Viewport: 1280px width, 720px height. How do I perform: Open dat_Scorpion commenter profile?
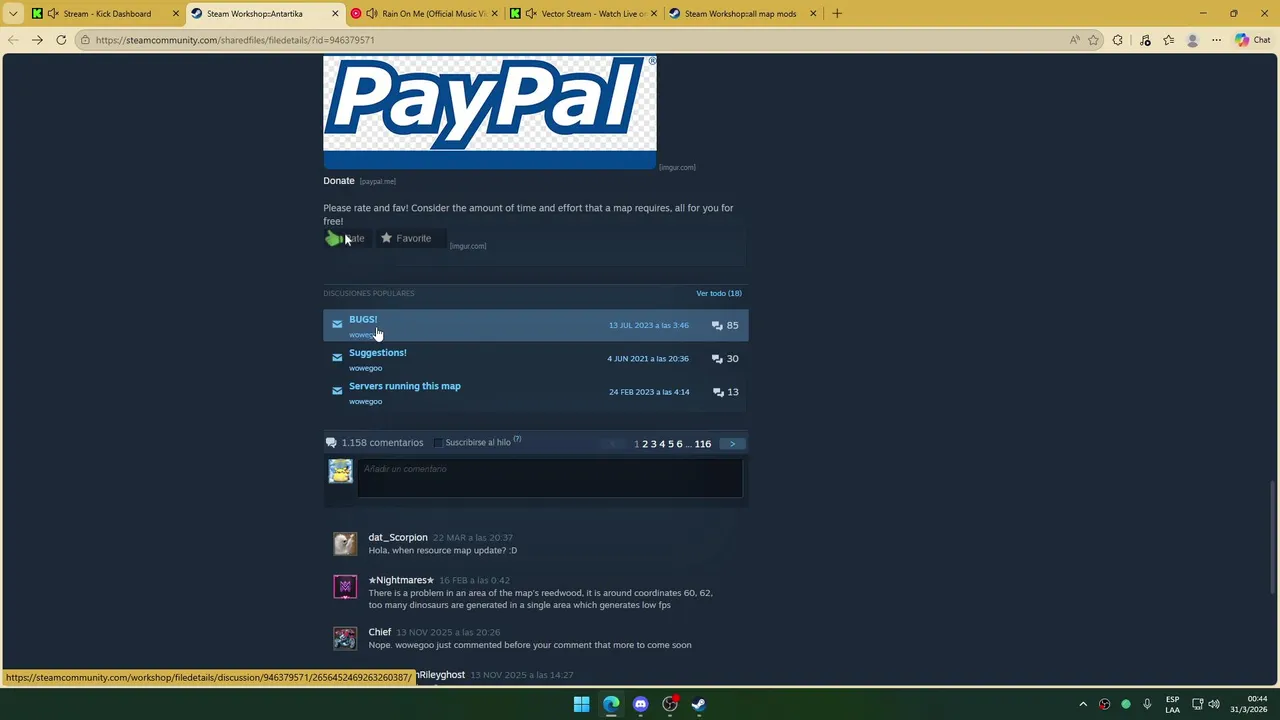[x=398, y=537]
